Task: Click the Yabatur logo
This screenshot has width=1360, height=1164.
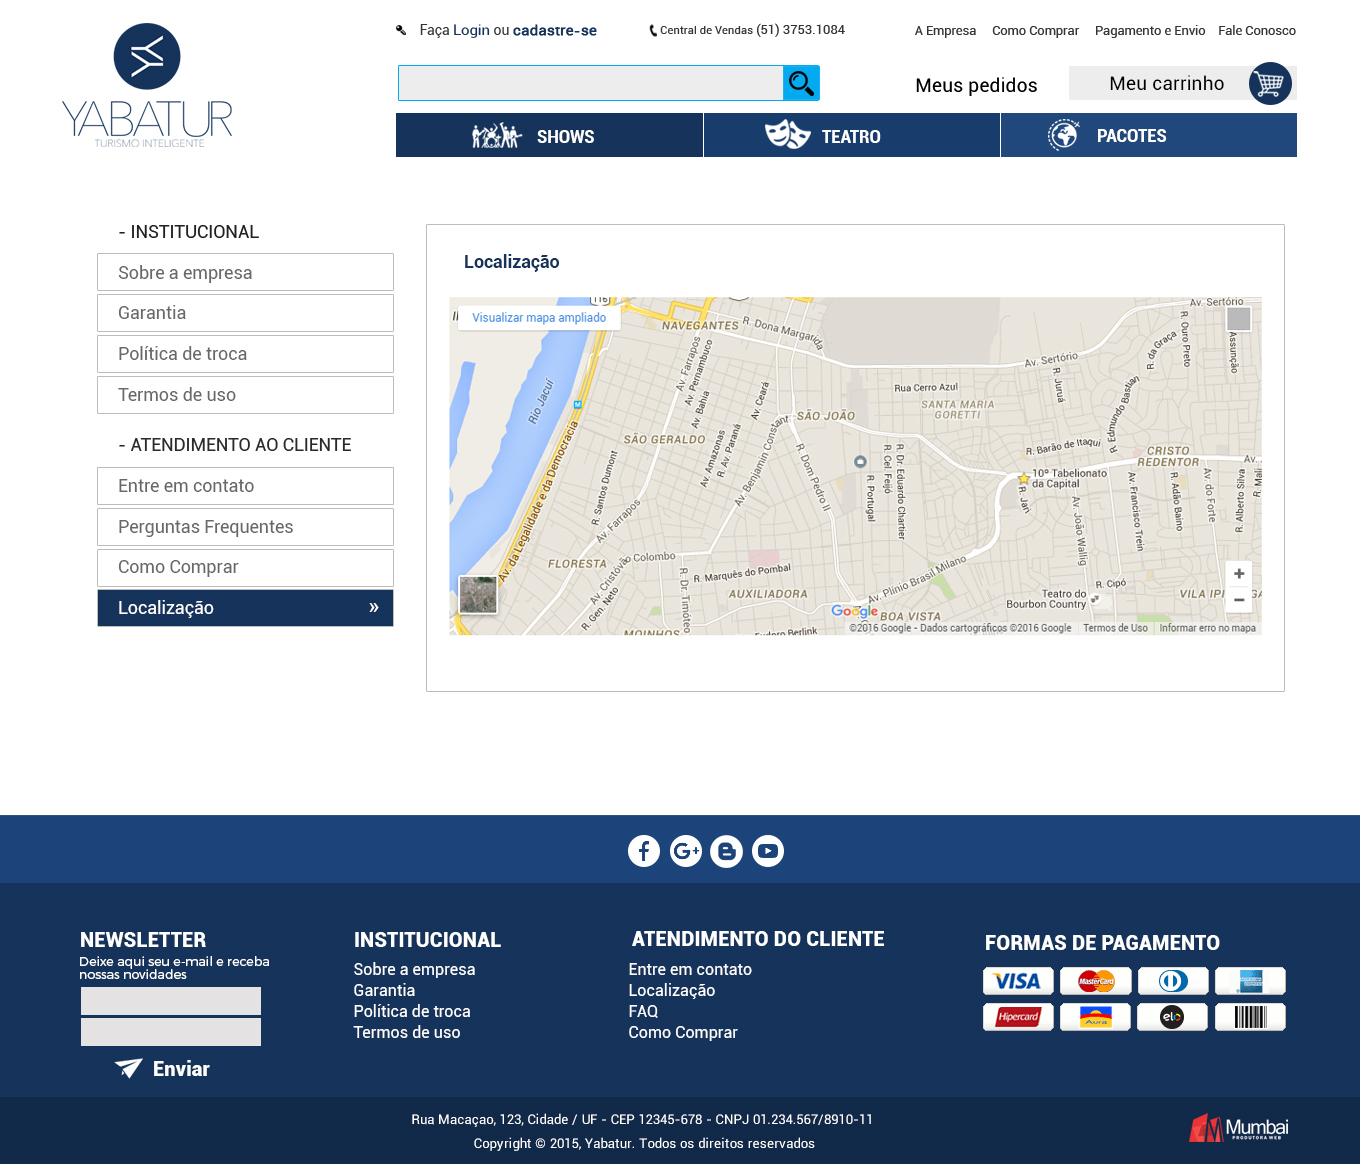Action: coord(147,87)
